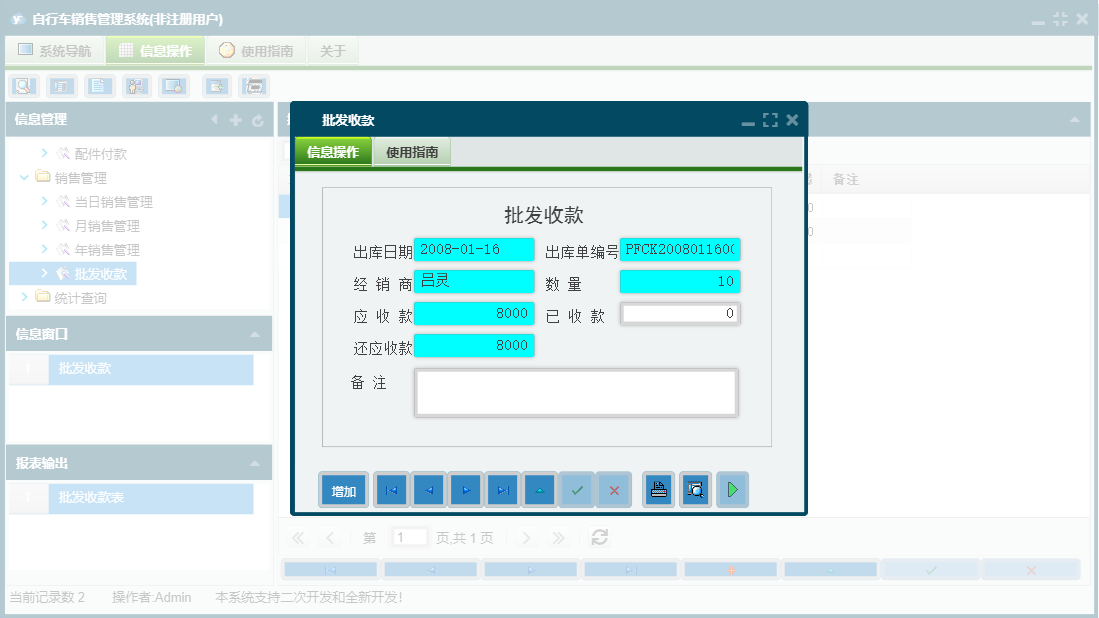Confirm the record with the green checkmark

point(577,489)
